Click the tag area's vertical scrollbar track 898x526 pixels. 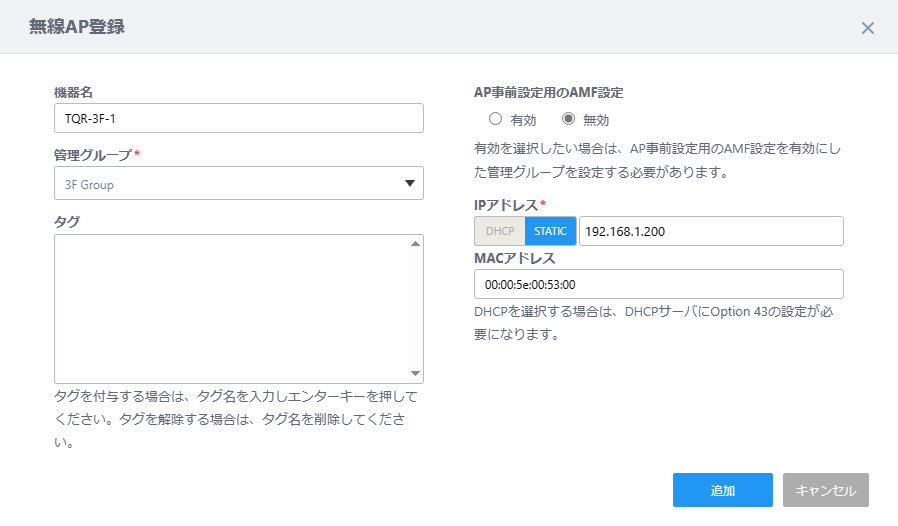[x=416, y=309]
